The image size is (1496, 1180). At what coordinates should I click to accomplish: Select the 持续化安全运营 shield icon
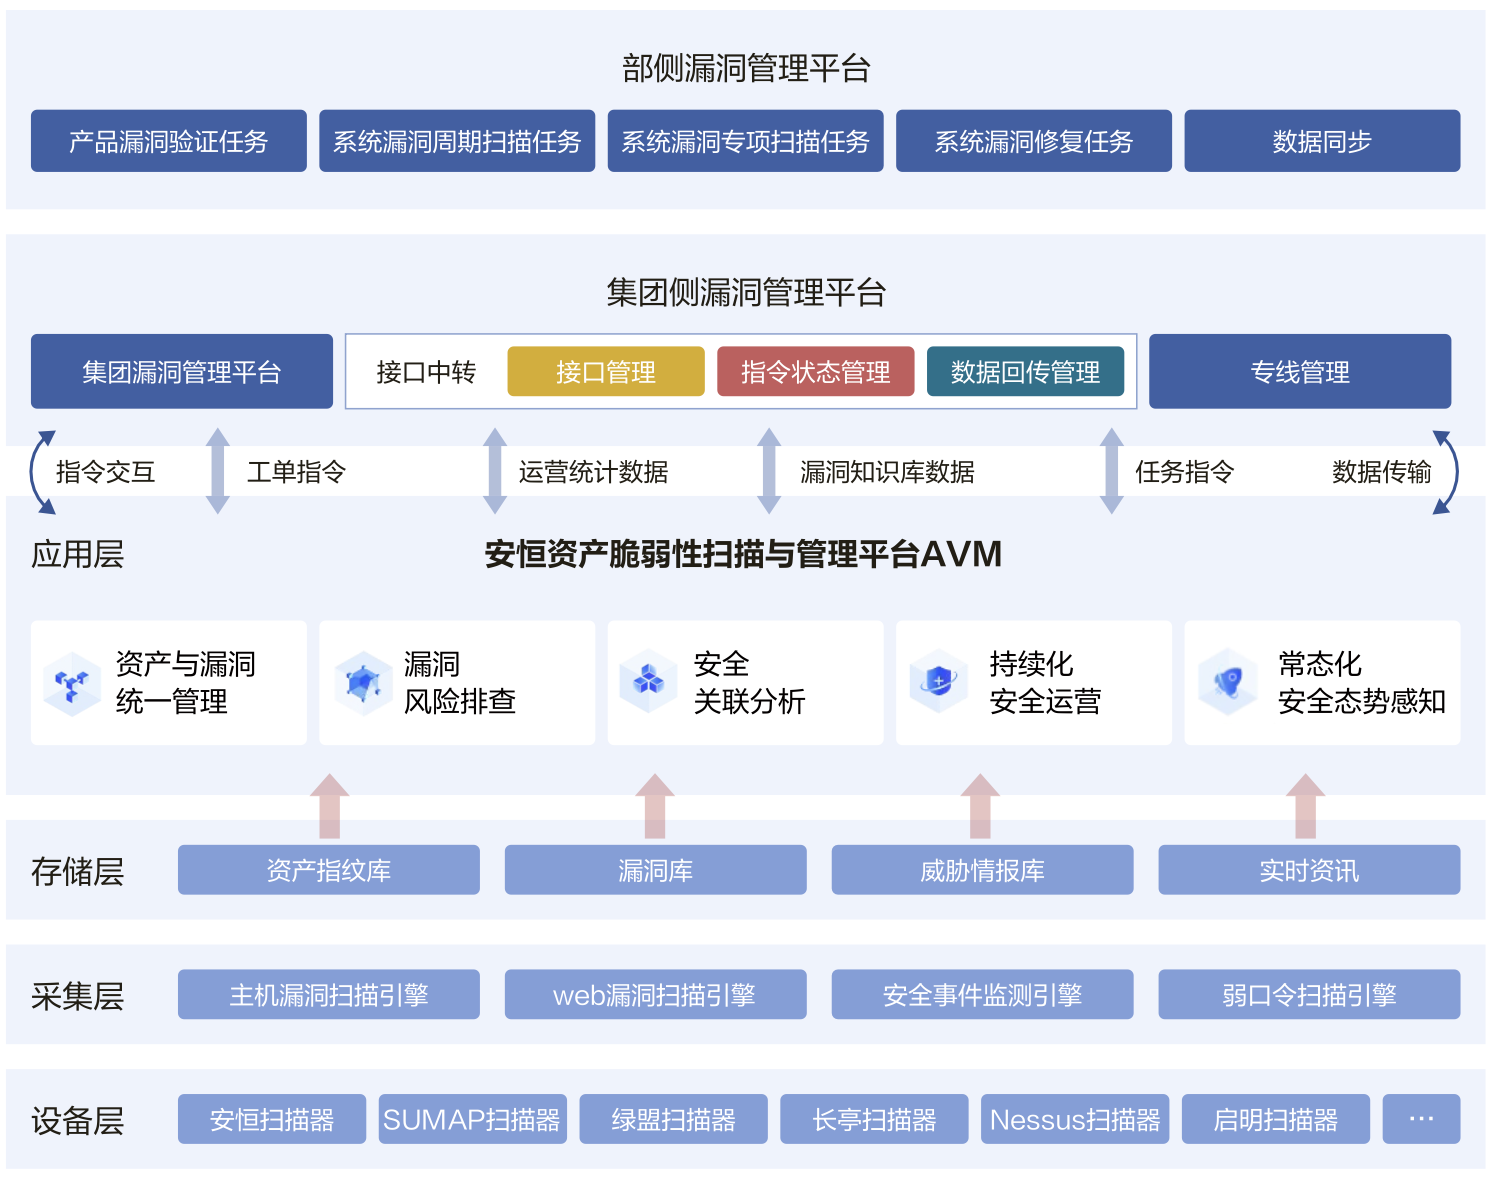tap(938, 682)
